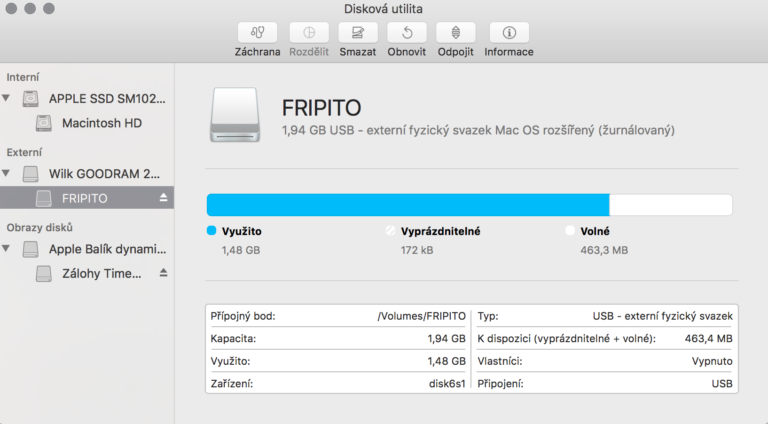
Task: Open the Informace info toolbar icon
Action: coord(509,33)
